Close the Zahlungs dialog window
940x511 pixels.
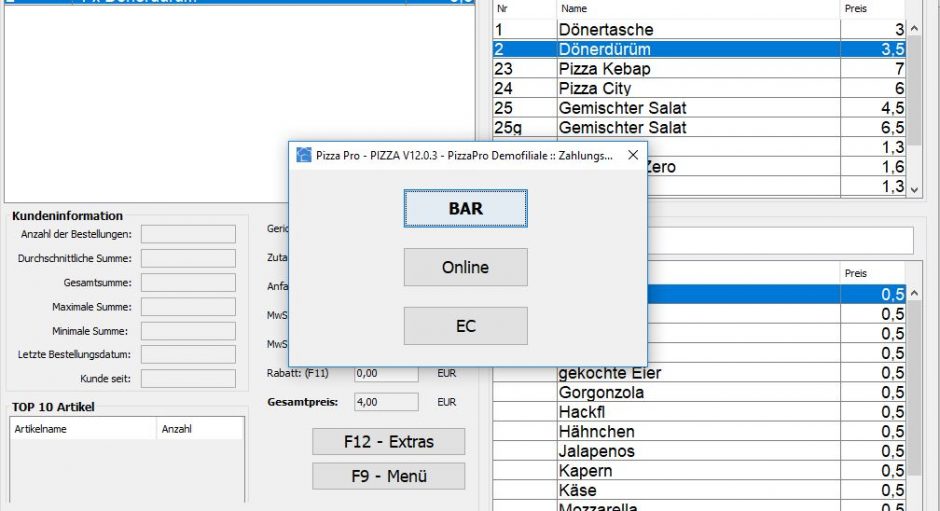click(632, 155)
